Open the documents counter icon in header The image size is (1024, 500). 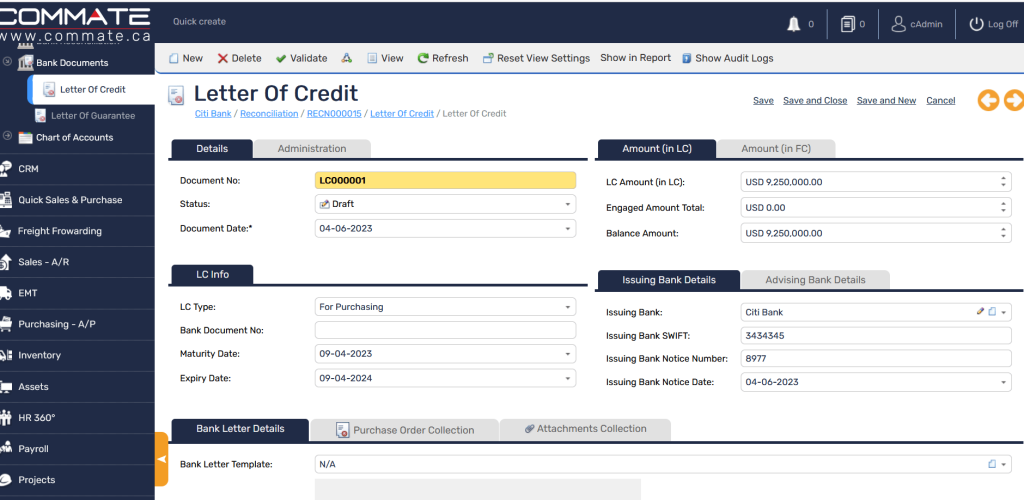847,24
